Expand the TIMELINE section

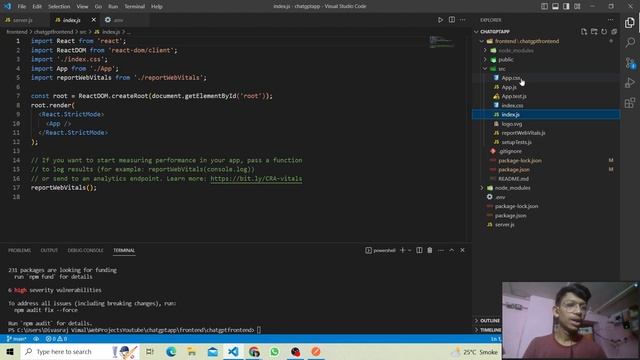(490, 330)
